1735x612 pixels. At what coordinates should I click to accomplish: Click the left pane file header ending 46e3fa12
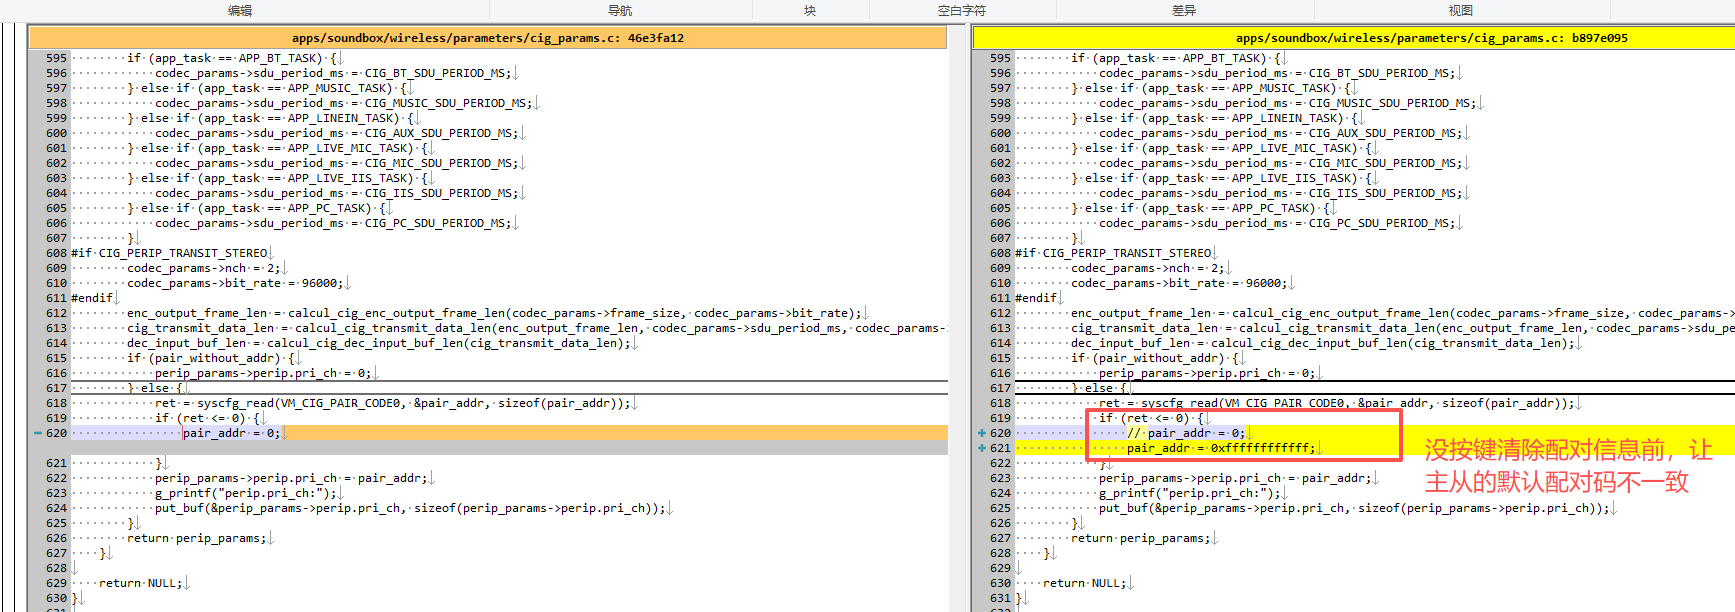[x=488, y=38]
